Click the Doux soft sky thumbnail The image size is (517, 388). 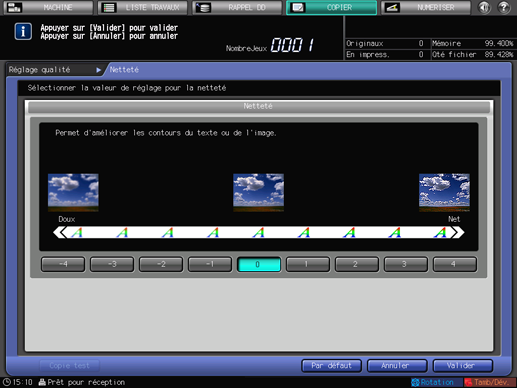[x=73, y=192]
